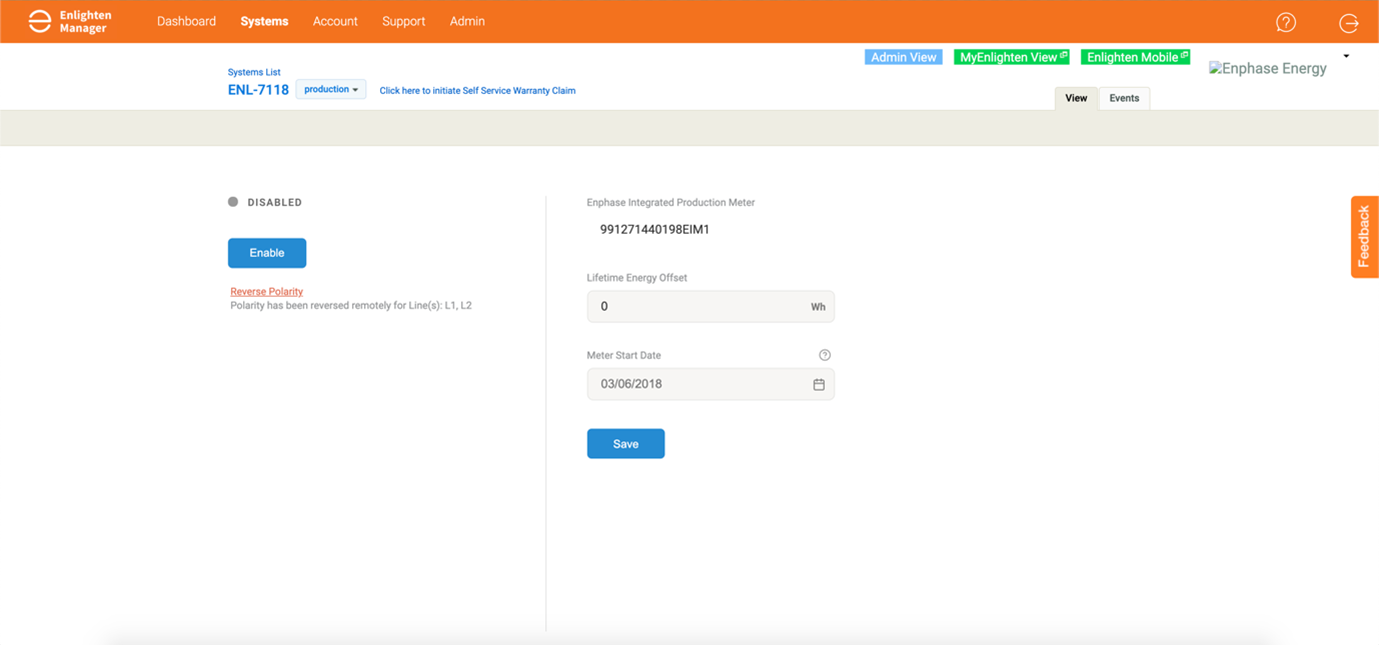Switch to the Events tab
Image resolution: width=1379 pixels, height=645 pixels.
point(1124,98)
